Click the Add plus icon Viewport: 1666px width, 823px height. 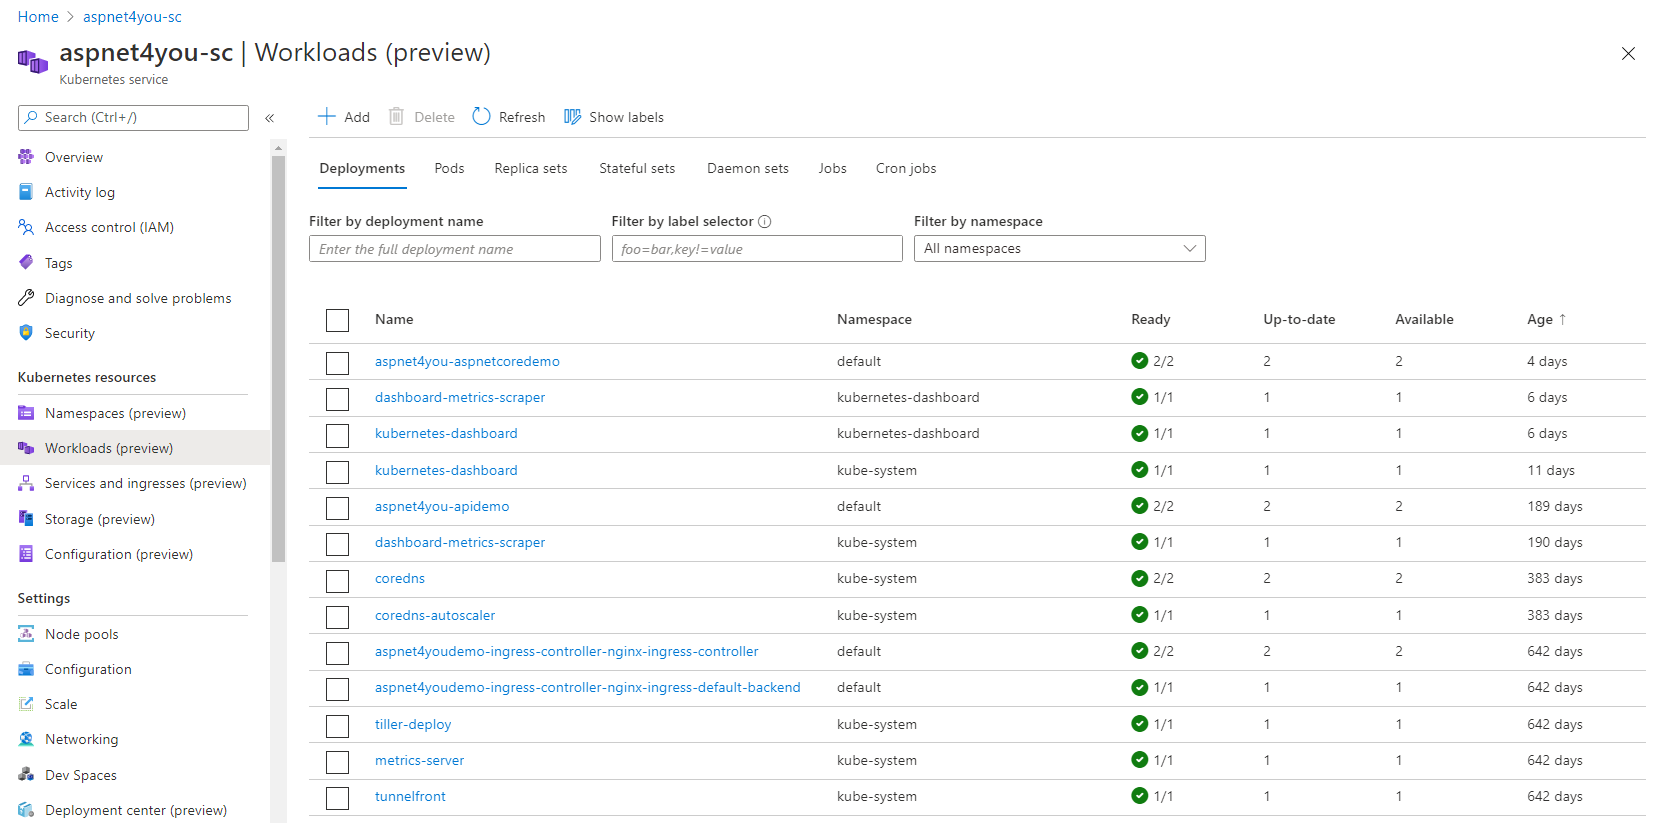326,116
